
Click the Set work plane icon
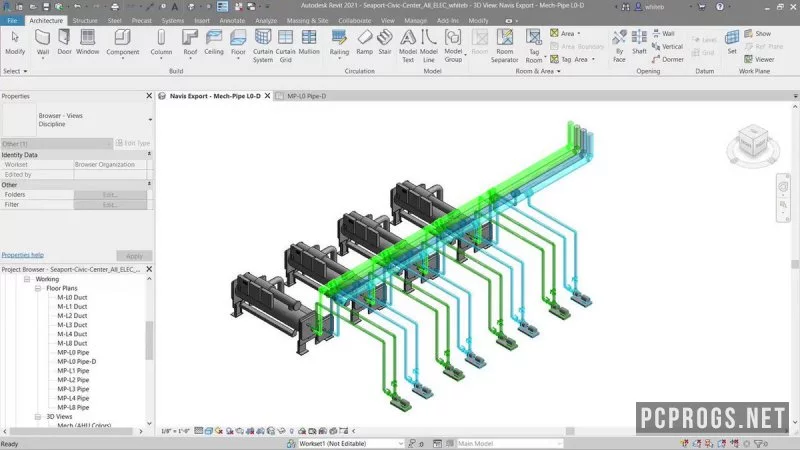click(x=732, y=43)
